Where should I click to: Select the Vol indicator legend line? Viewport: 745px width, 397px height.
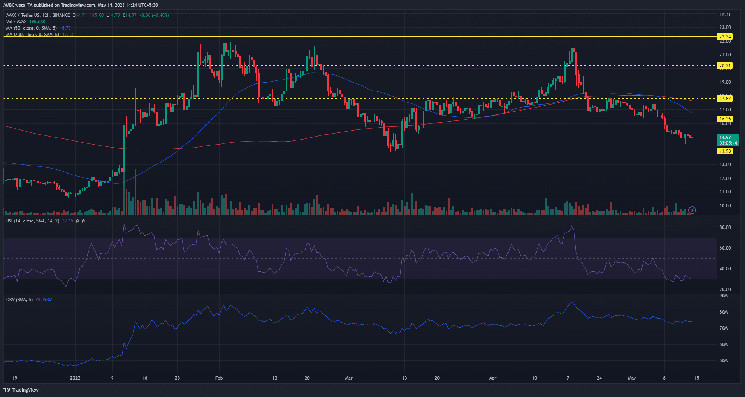coord(25,22)
